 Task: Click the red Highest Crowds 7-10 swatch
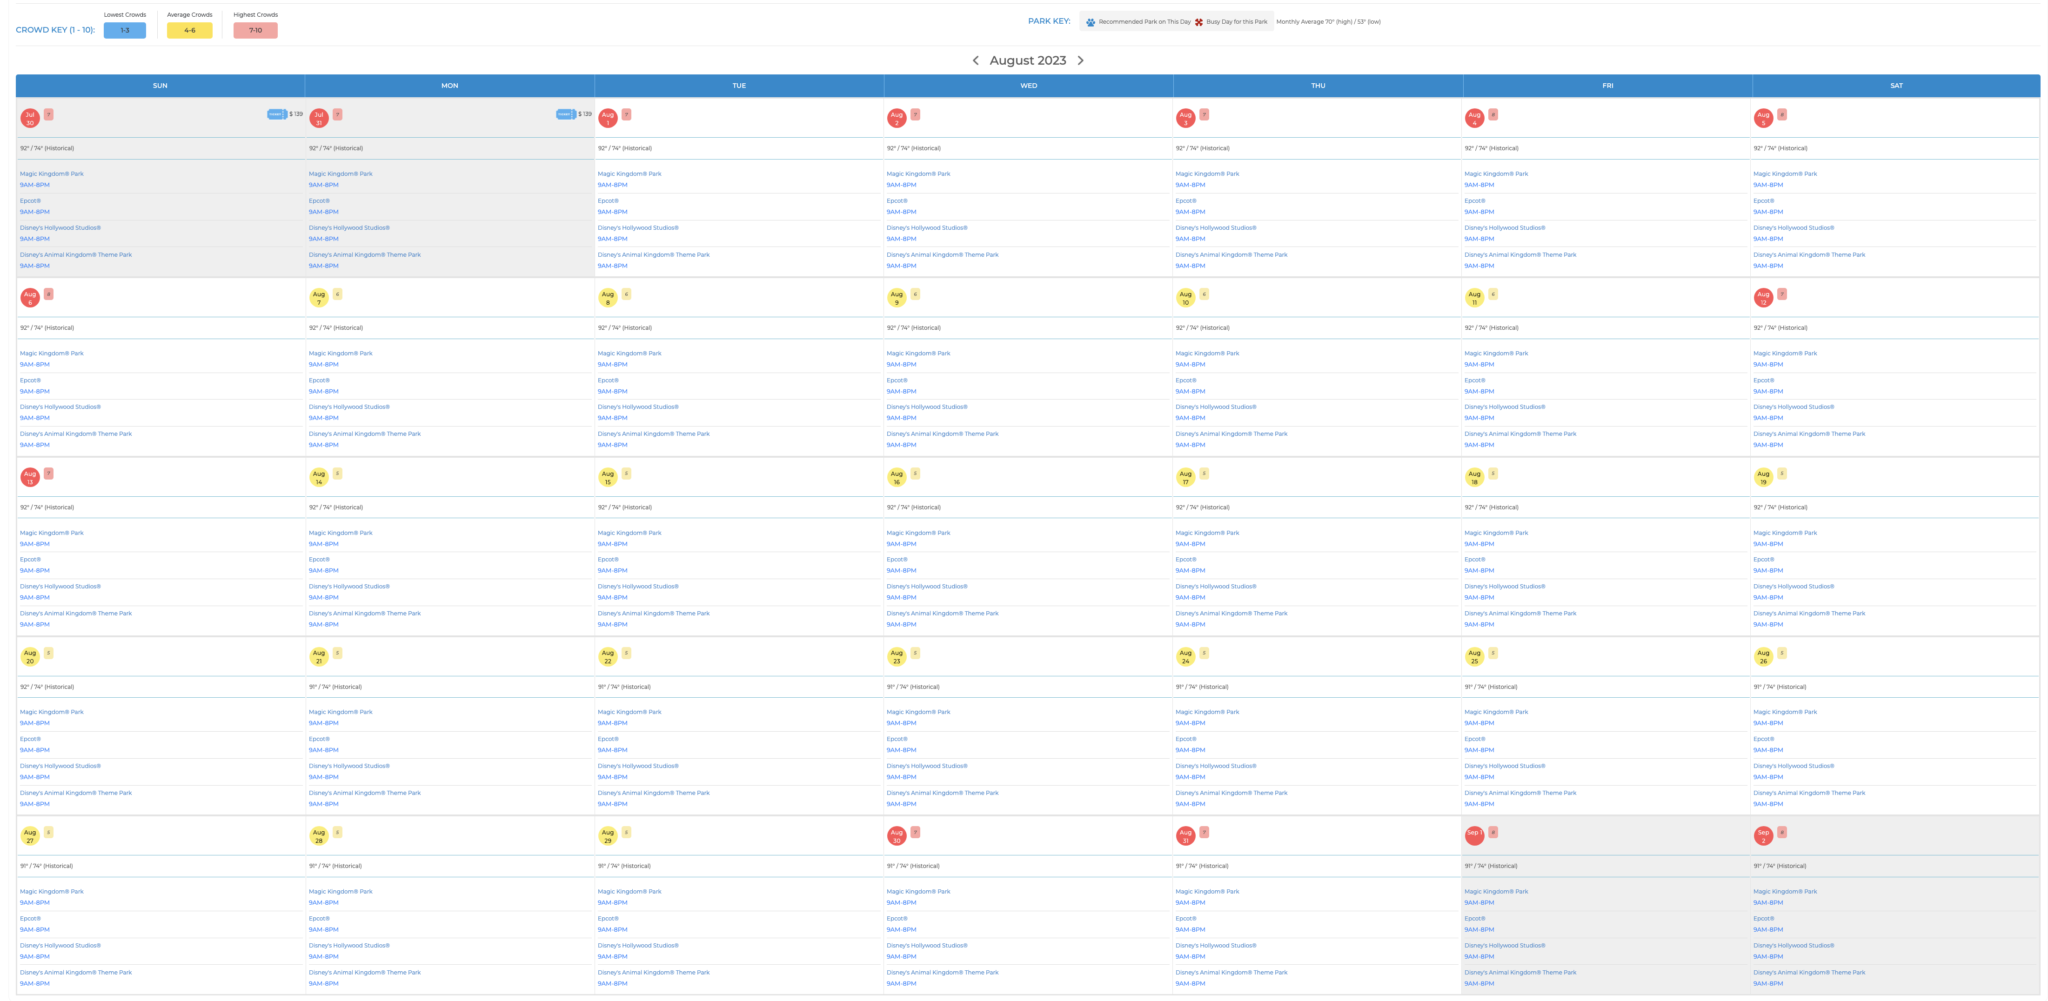(255, 30)
